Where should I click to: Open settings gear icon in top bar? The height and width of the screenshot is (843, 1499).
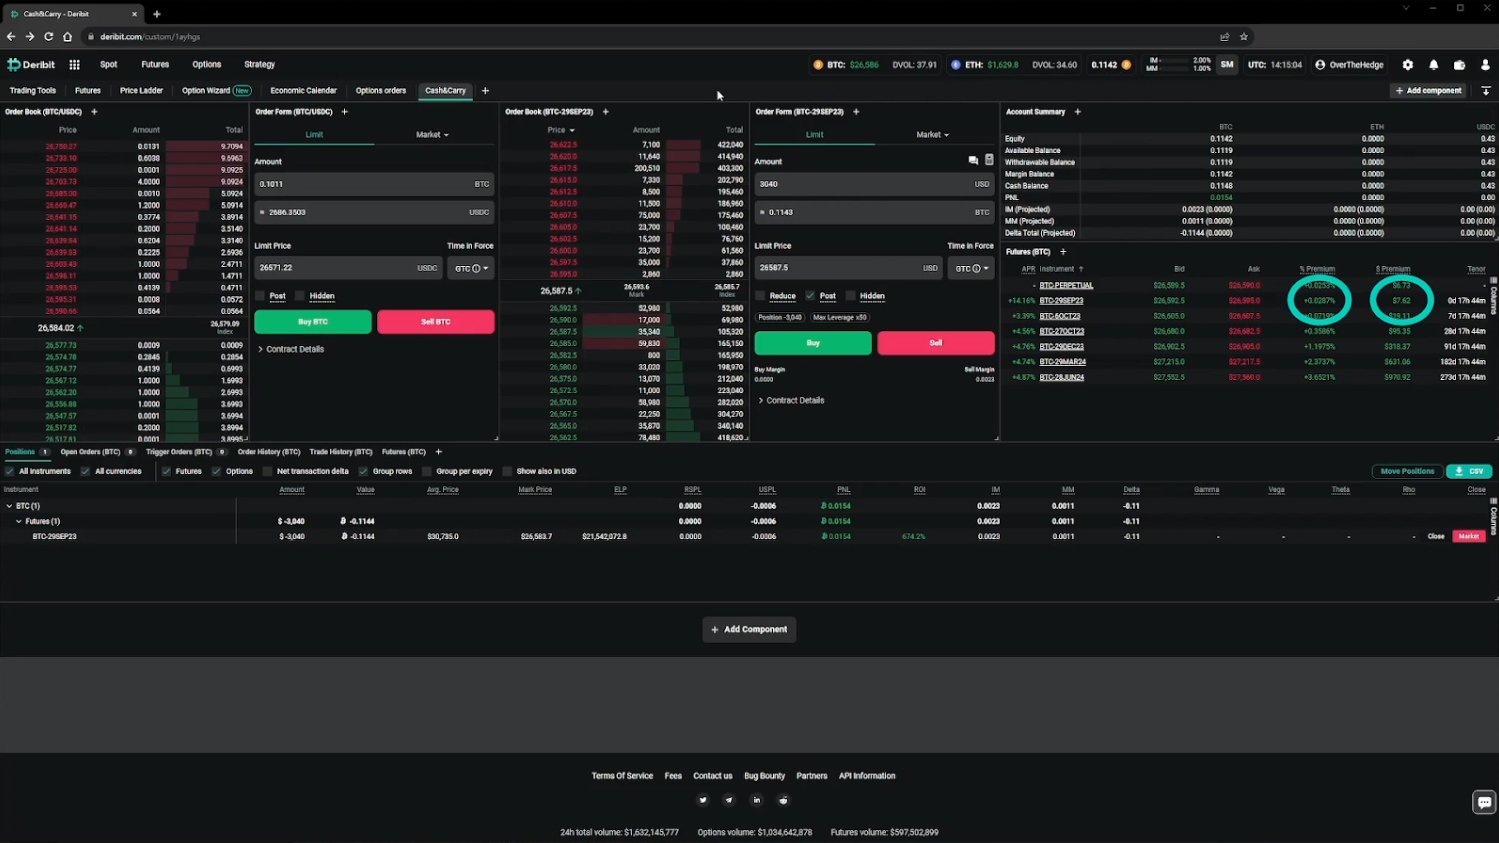(1407, 65)
